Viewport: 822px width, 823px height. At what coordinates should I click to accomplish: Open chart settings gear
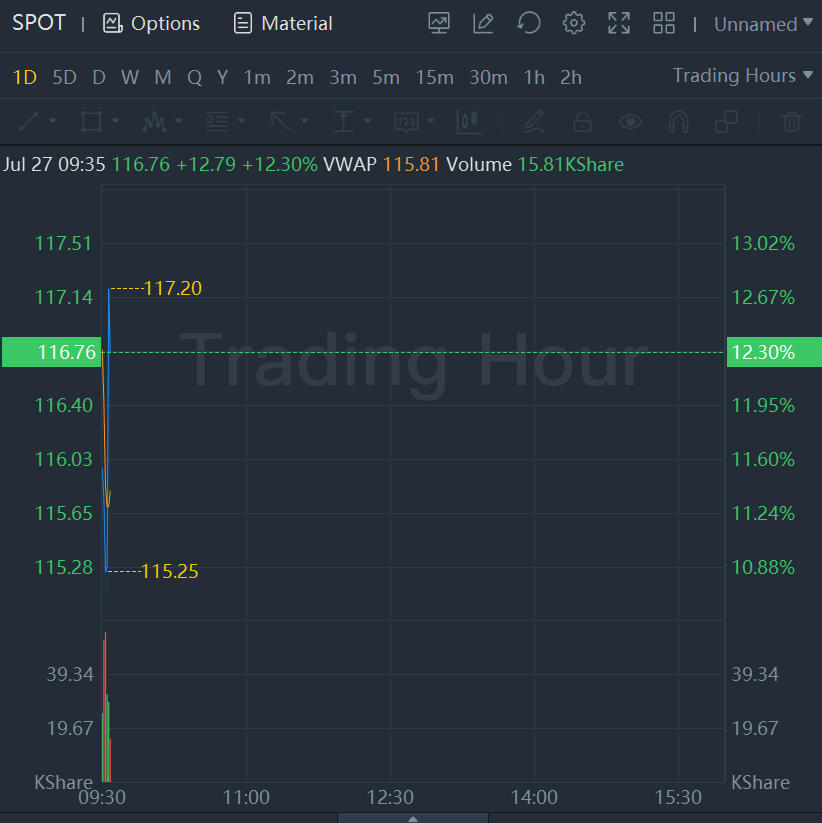point(574,23)
